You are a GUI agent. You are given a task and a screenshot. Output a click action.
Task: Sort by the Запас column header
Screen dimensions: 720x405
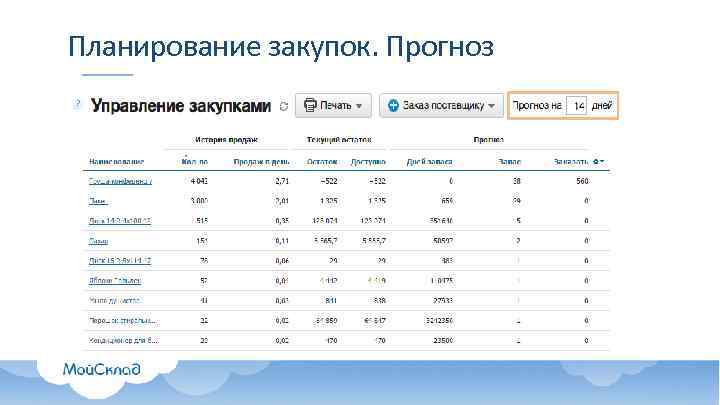[509, 162]
